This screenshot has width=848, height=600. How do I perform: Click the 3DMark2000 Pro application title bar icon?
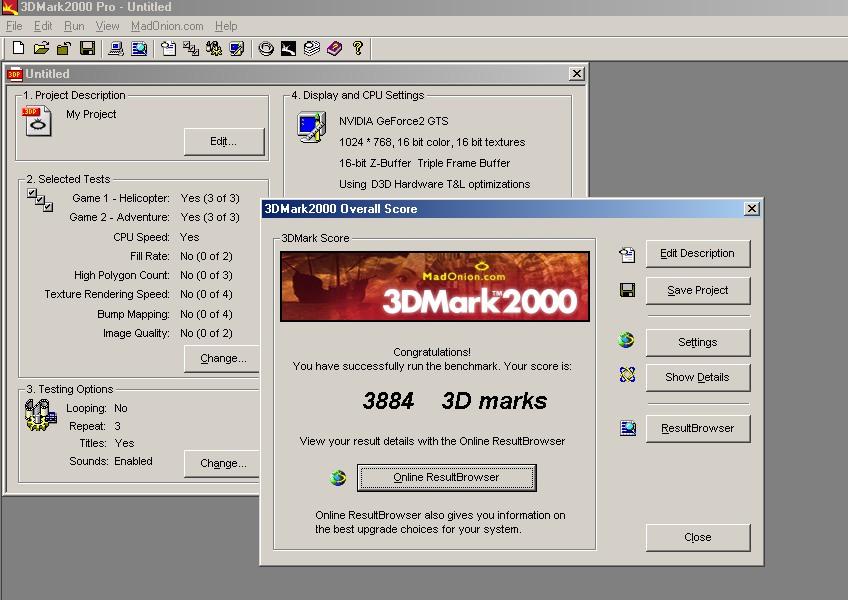coord(9,7)
